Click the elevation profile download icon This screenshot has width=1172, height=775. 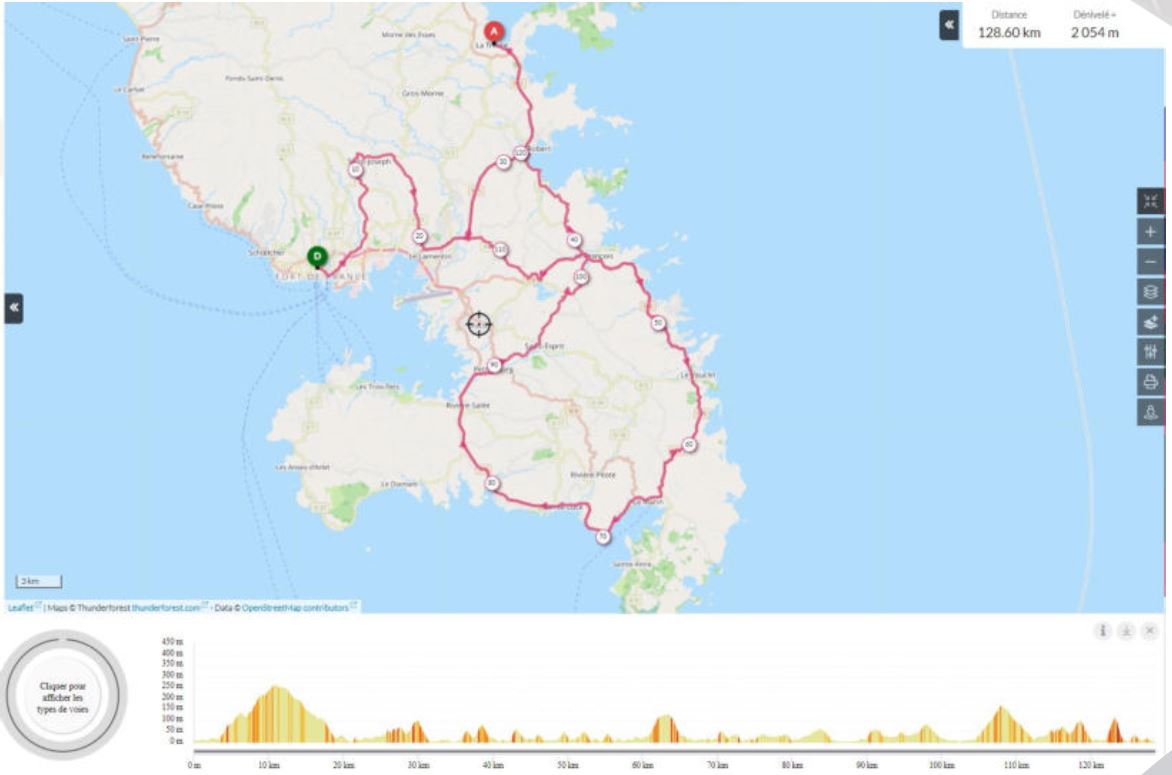(1126, 631)
